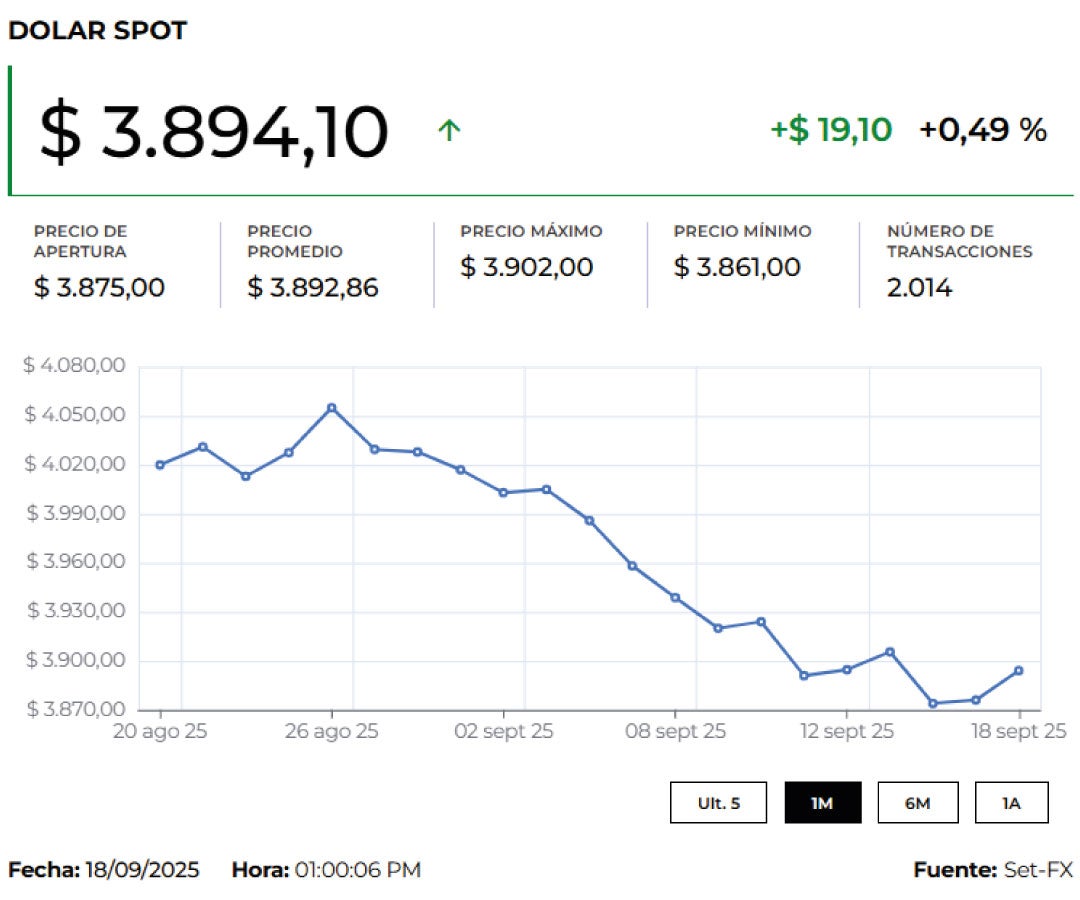Screen dimensions: 1080x900
Task: Click the peak data point on 26 ago
Action: 332,407
